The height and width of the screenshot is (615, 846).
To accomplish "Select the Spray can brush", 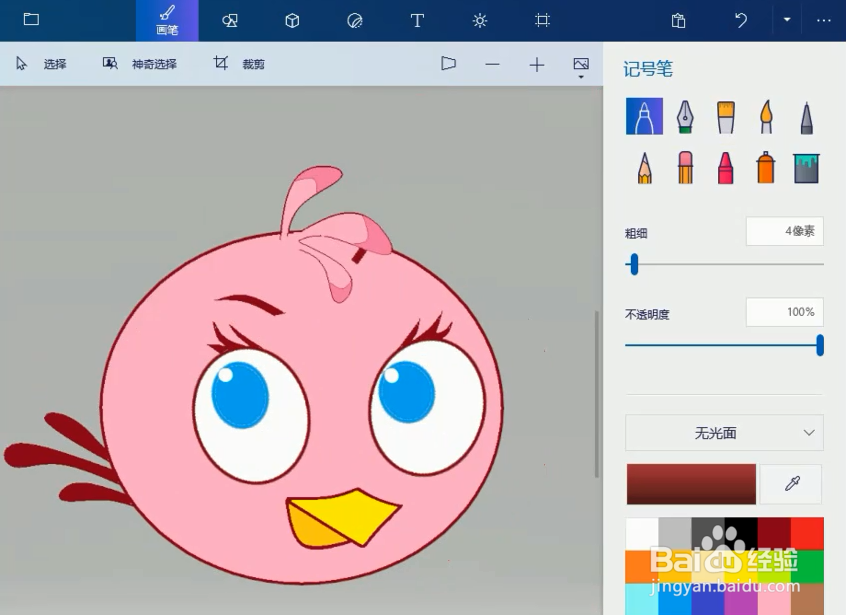I will point(766,168).
